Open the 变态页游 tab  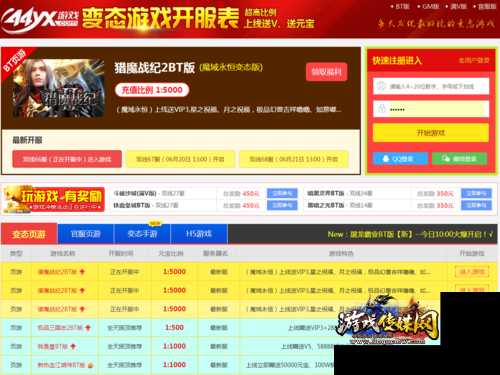pos(29,234)
